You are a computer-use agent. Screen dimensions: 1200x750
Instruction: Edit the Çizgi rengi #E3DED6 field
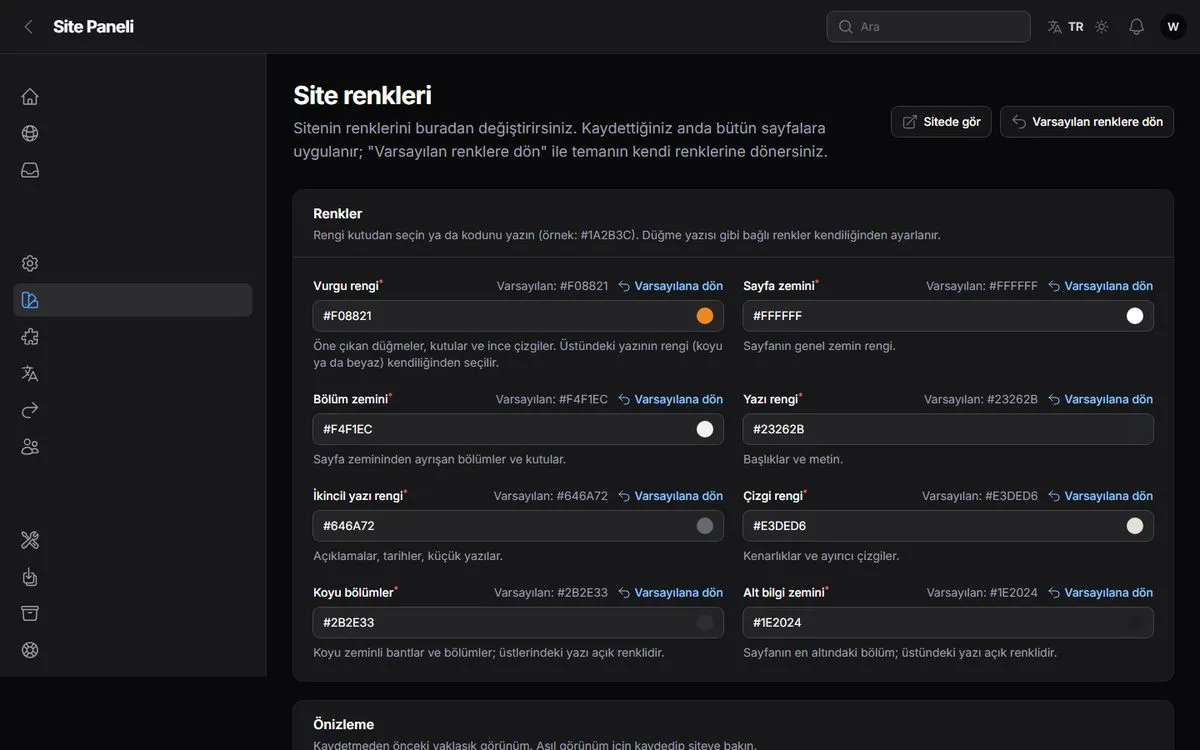(948, 526)
